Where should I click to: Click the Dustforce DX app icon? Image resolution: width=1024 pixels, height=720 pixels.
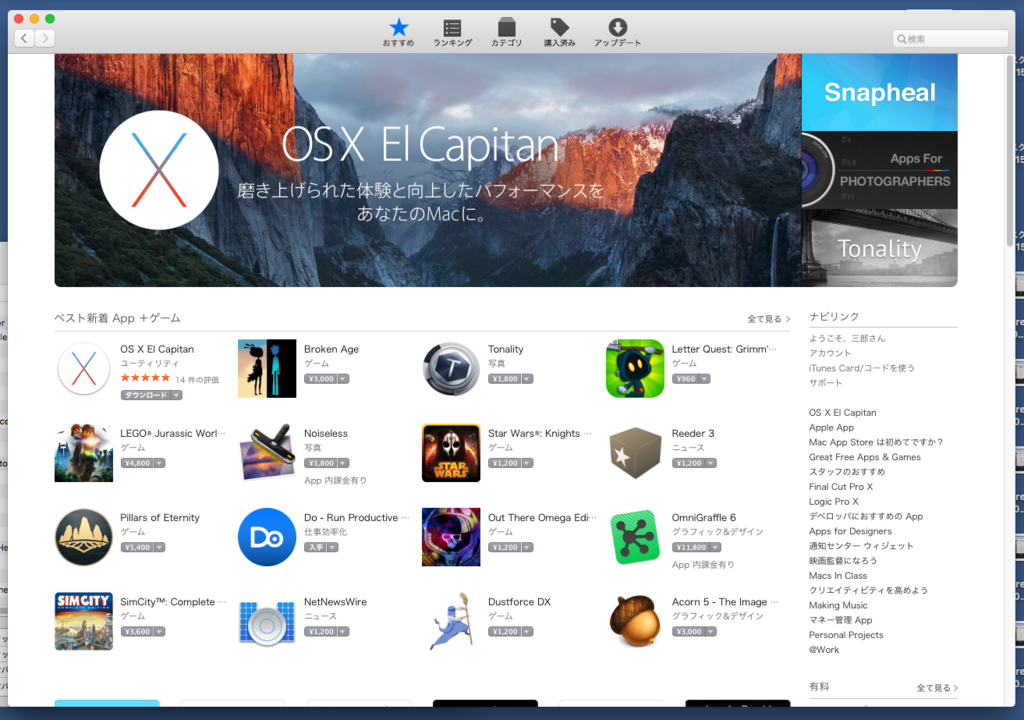[451, 621]
